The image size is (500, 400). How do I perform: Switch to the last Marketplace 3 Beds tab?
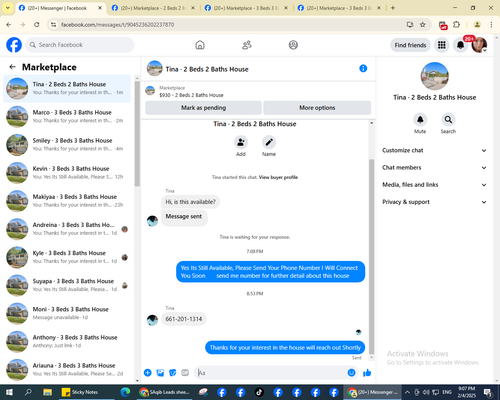click(339, 8)
